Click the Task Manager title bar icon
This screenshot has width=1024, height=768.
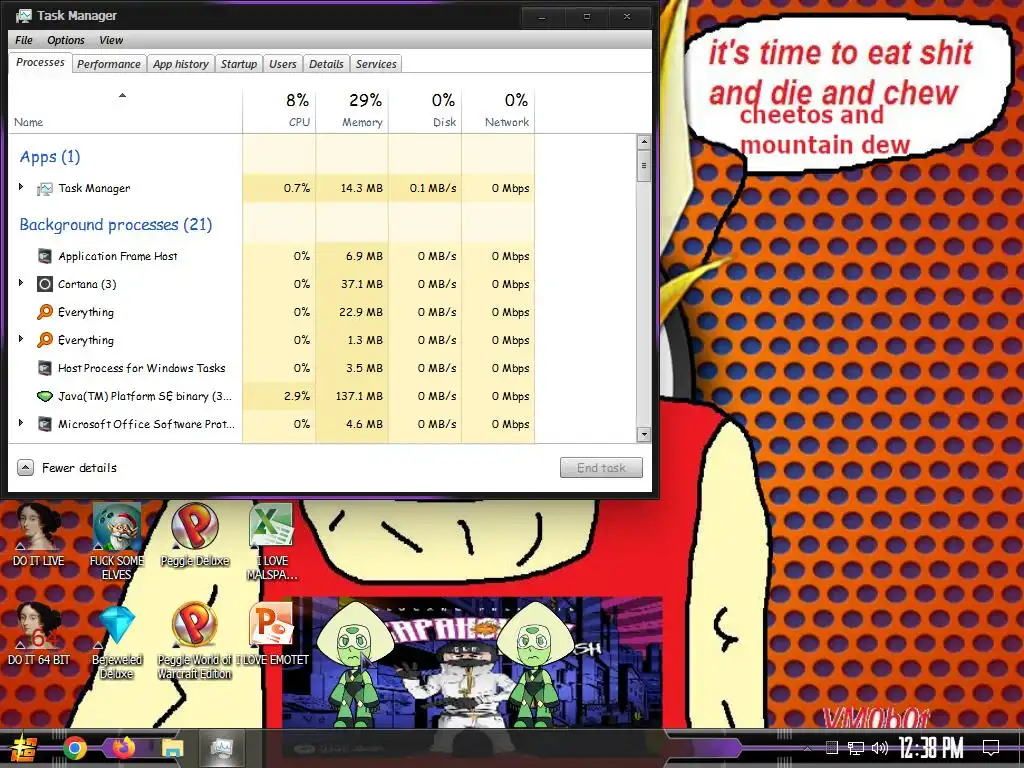[x=24, y=15]
